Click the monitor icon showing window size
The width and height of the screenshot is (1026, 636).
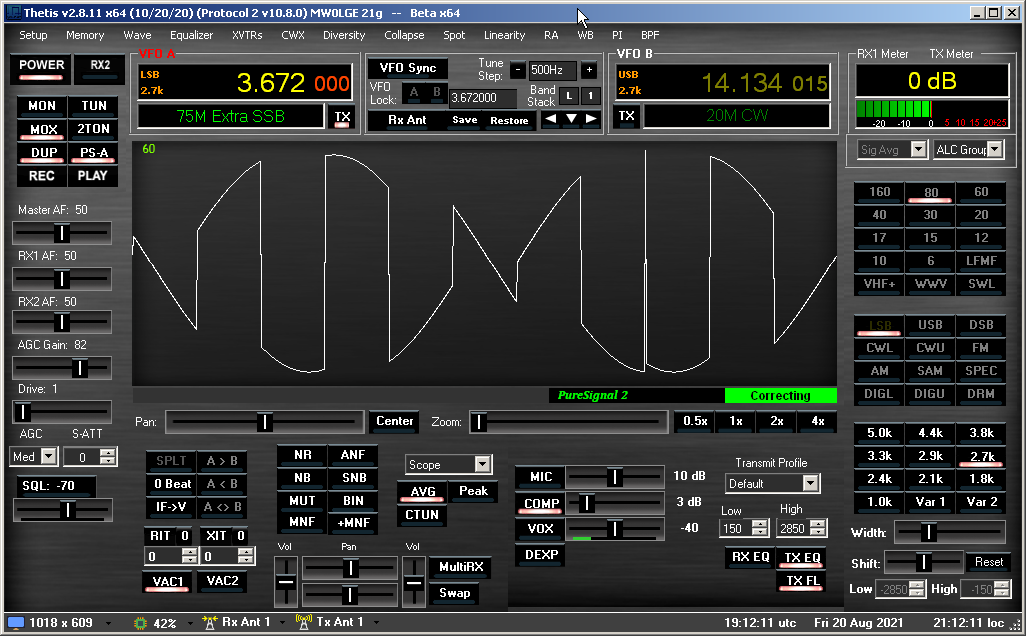coord(15,622)
